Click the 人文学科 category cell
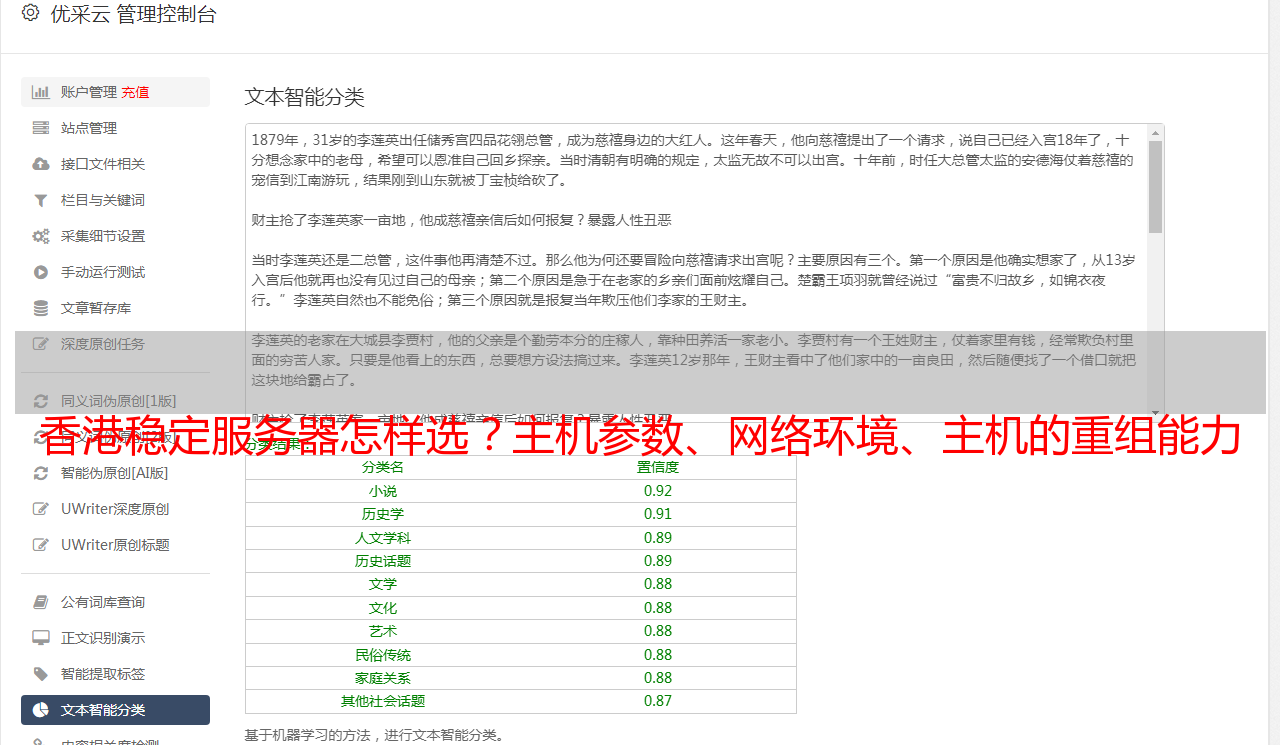 (383, 538)
